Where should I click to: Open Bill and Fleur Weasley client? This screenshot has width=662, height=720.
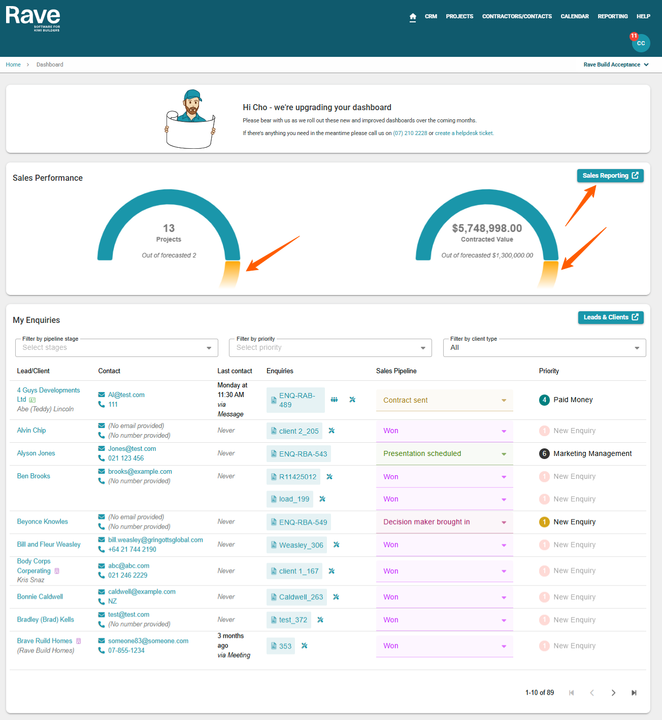click(x=49, y=544)
